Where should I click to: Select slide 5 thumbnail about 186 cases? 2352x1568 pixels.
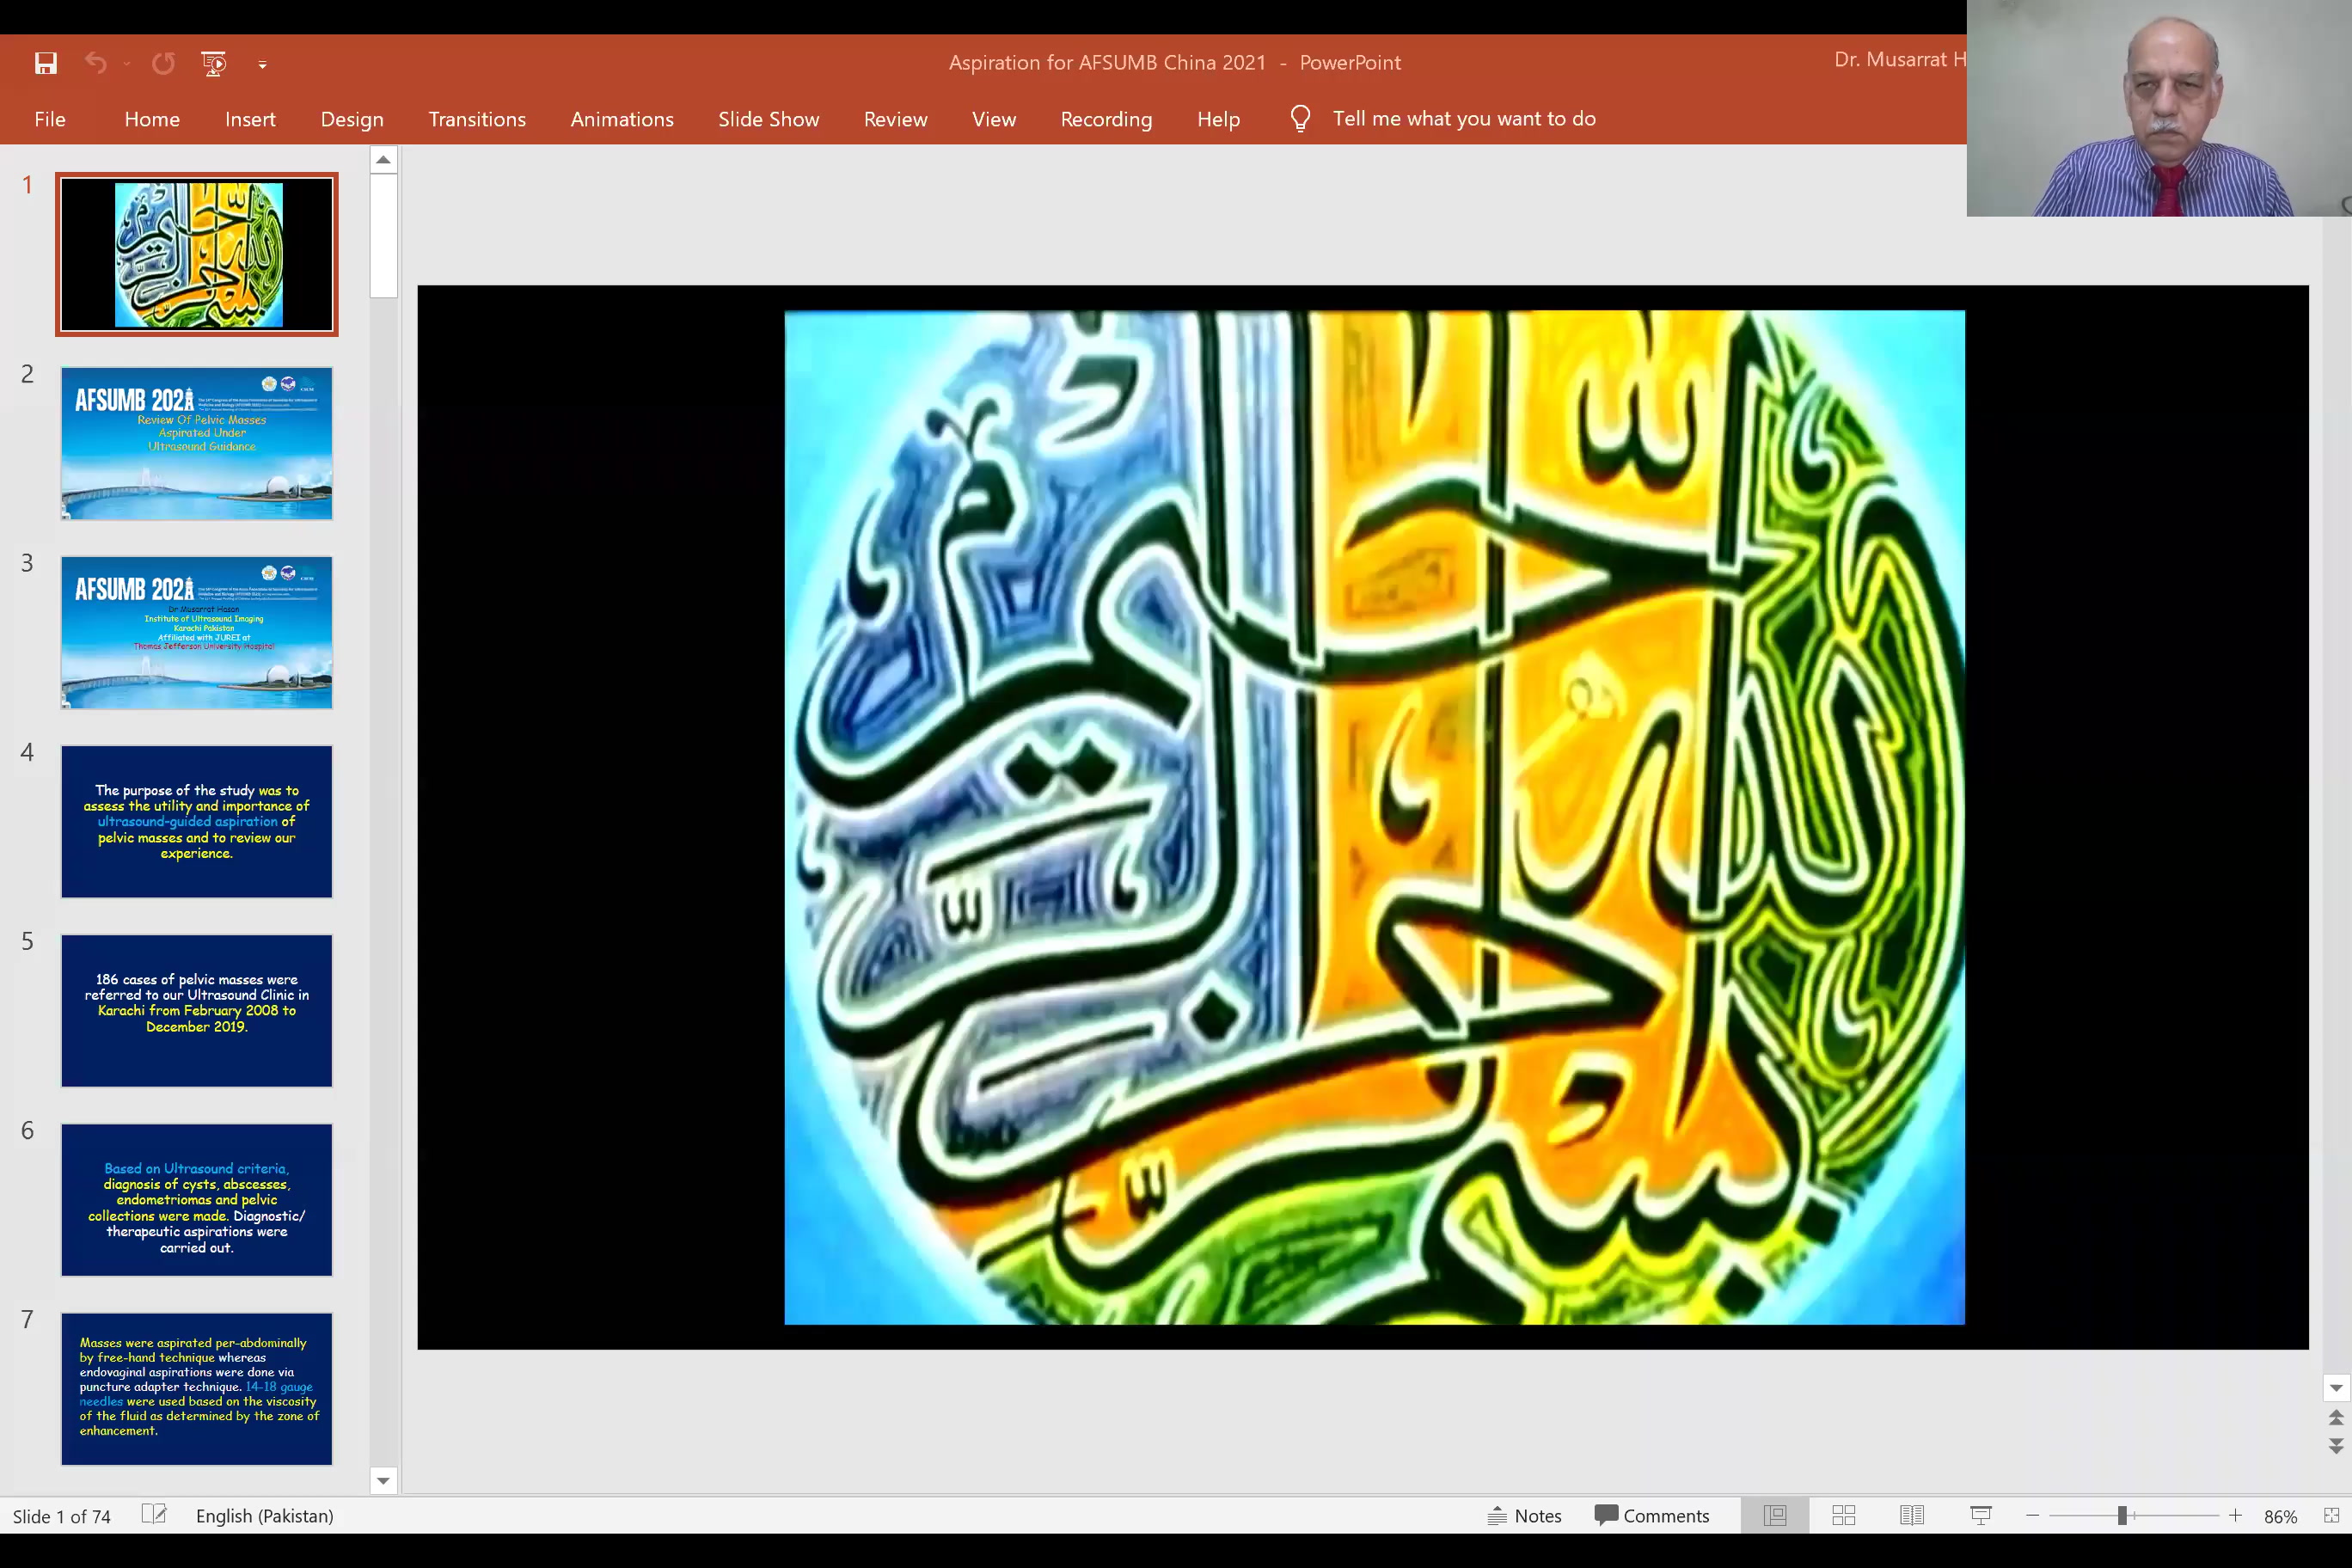point(197,1010)
